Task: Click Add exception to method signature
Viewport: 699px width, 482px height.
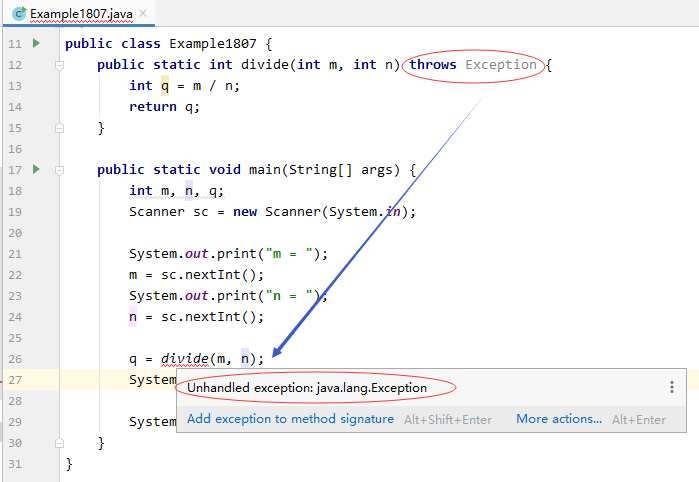Action: pyautogui.click(x=290, y=419)
